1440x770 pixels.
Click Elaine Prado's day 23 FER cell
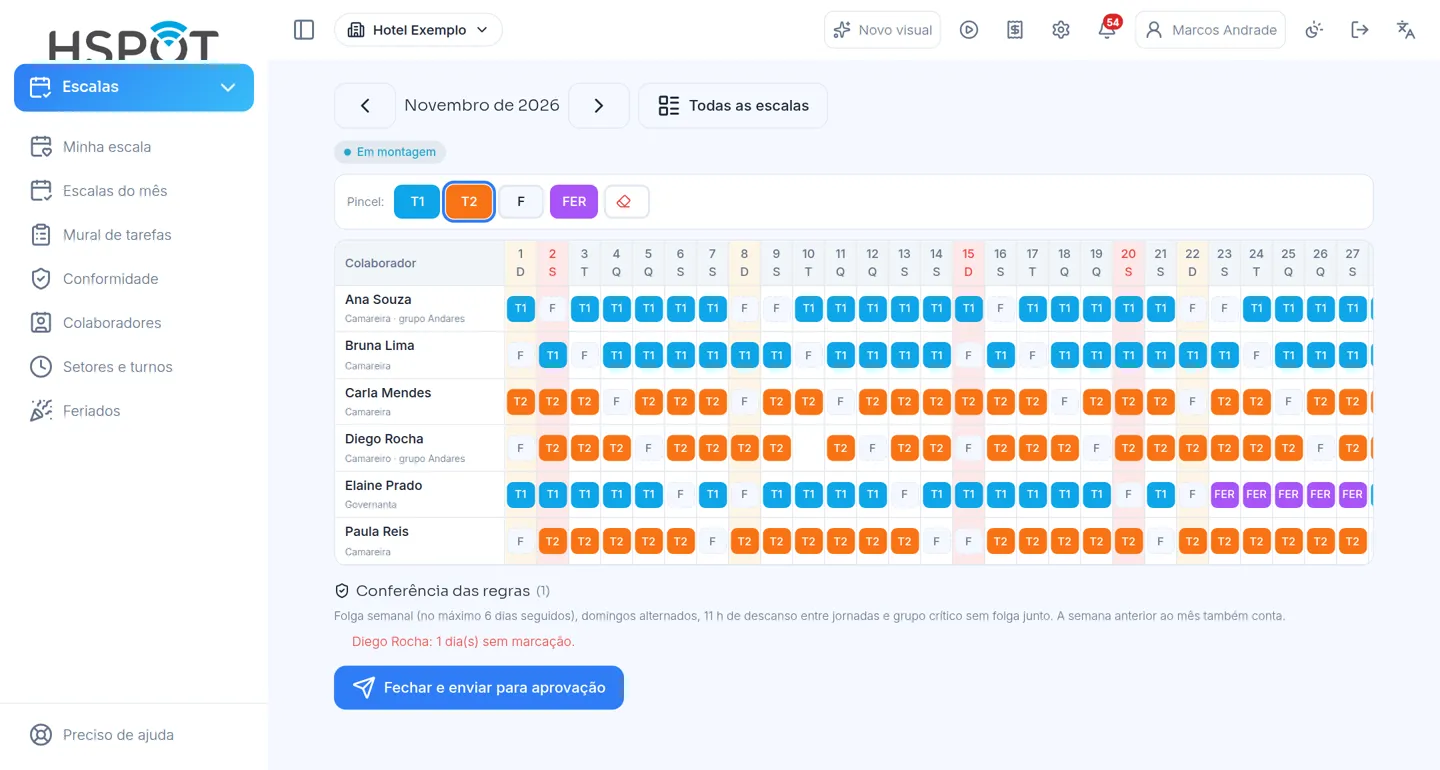coord(1224,494)
